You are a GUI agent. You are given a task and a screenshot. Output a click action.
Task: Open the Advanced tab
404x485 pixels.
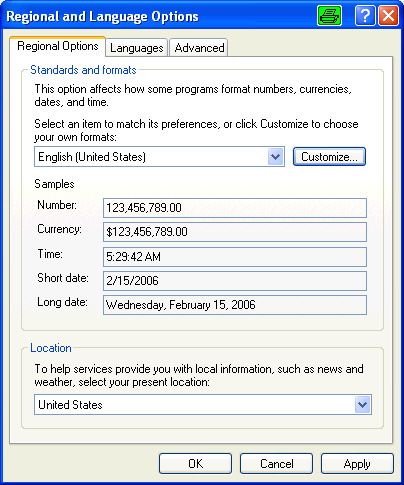[199, 48]
